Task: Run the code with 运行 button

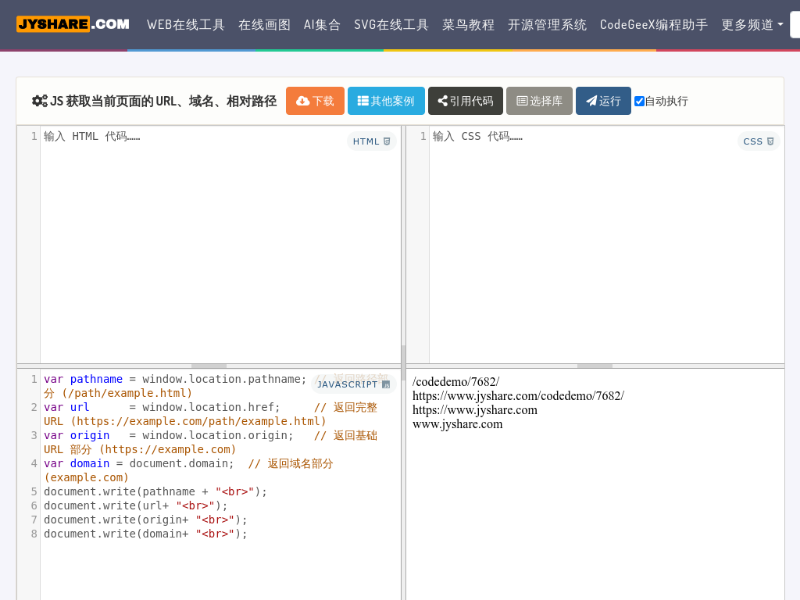Action: (603, 101)
